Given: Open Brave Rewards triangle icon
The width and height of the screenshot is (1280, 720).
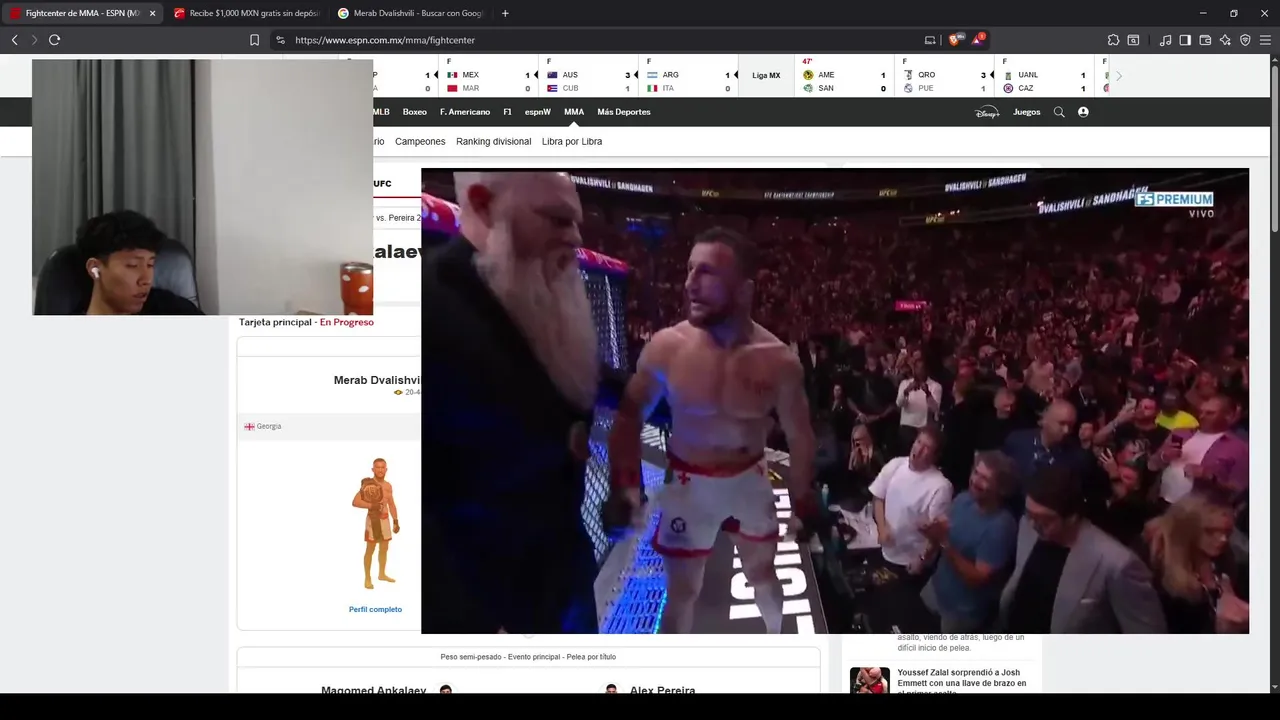Looking at the screenshot, I should [978, 39].
